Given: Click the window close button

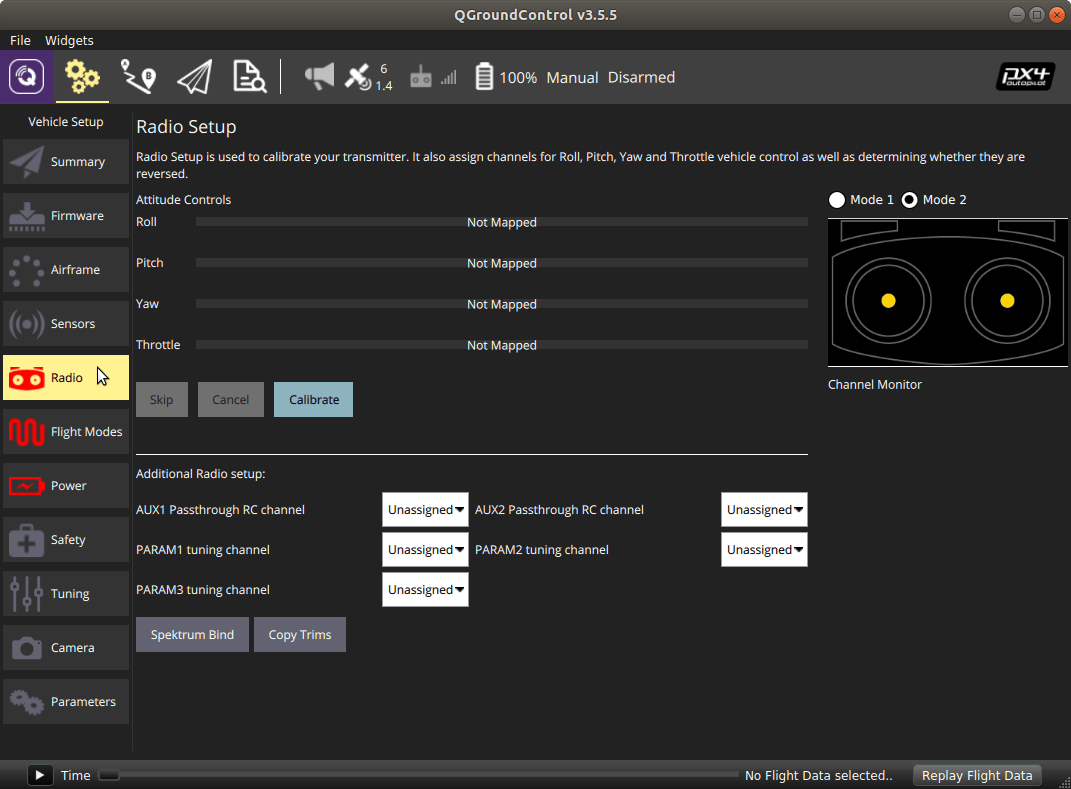Looking at the screenshot, I should point(1056,15).
